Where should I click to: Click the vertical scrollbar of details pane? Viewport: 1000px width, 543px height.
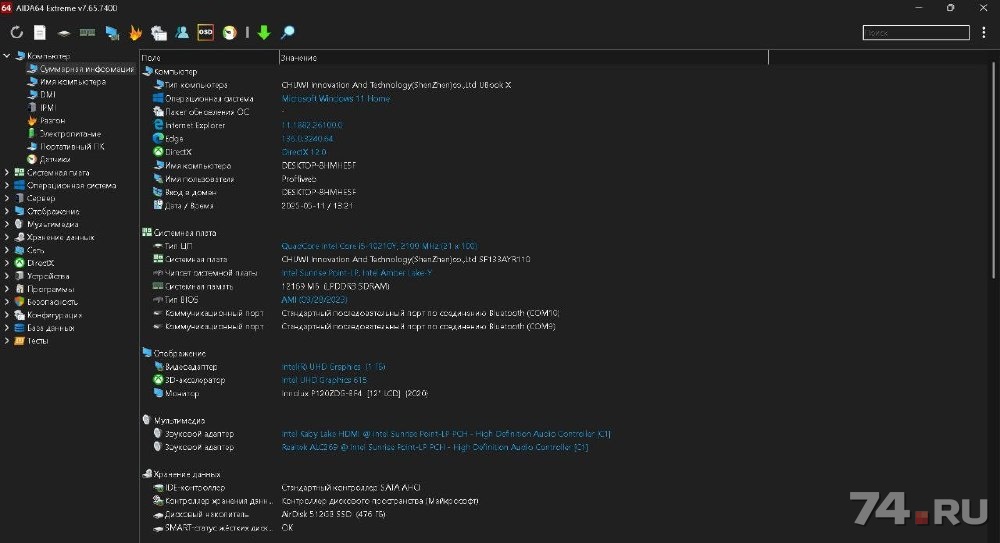pyautogui.click(x=994, y=169)
